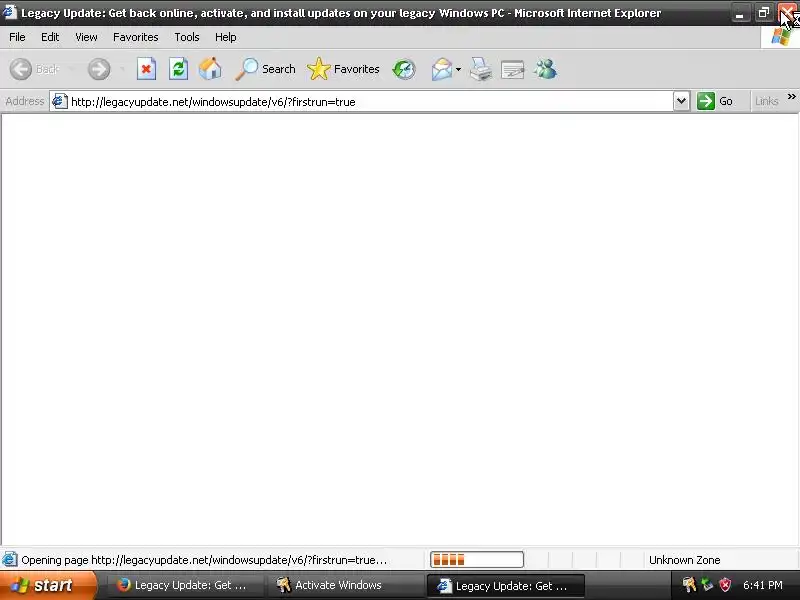Expand the Back button history dropdown
Screen dimensions: 800x600
pos(71,69)
